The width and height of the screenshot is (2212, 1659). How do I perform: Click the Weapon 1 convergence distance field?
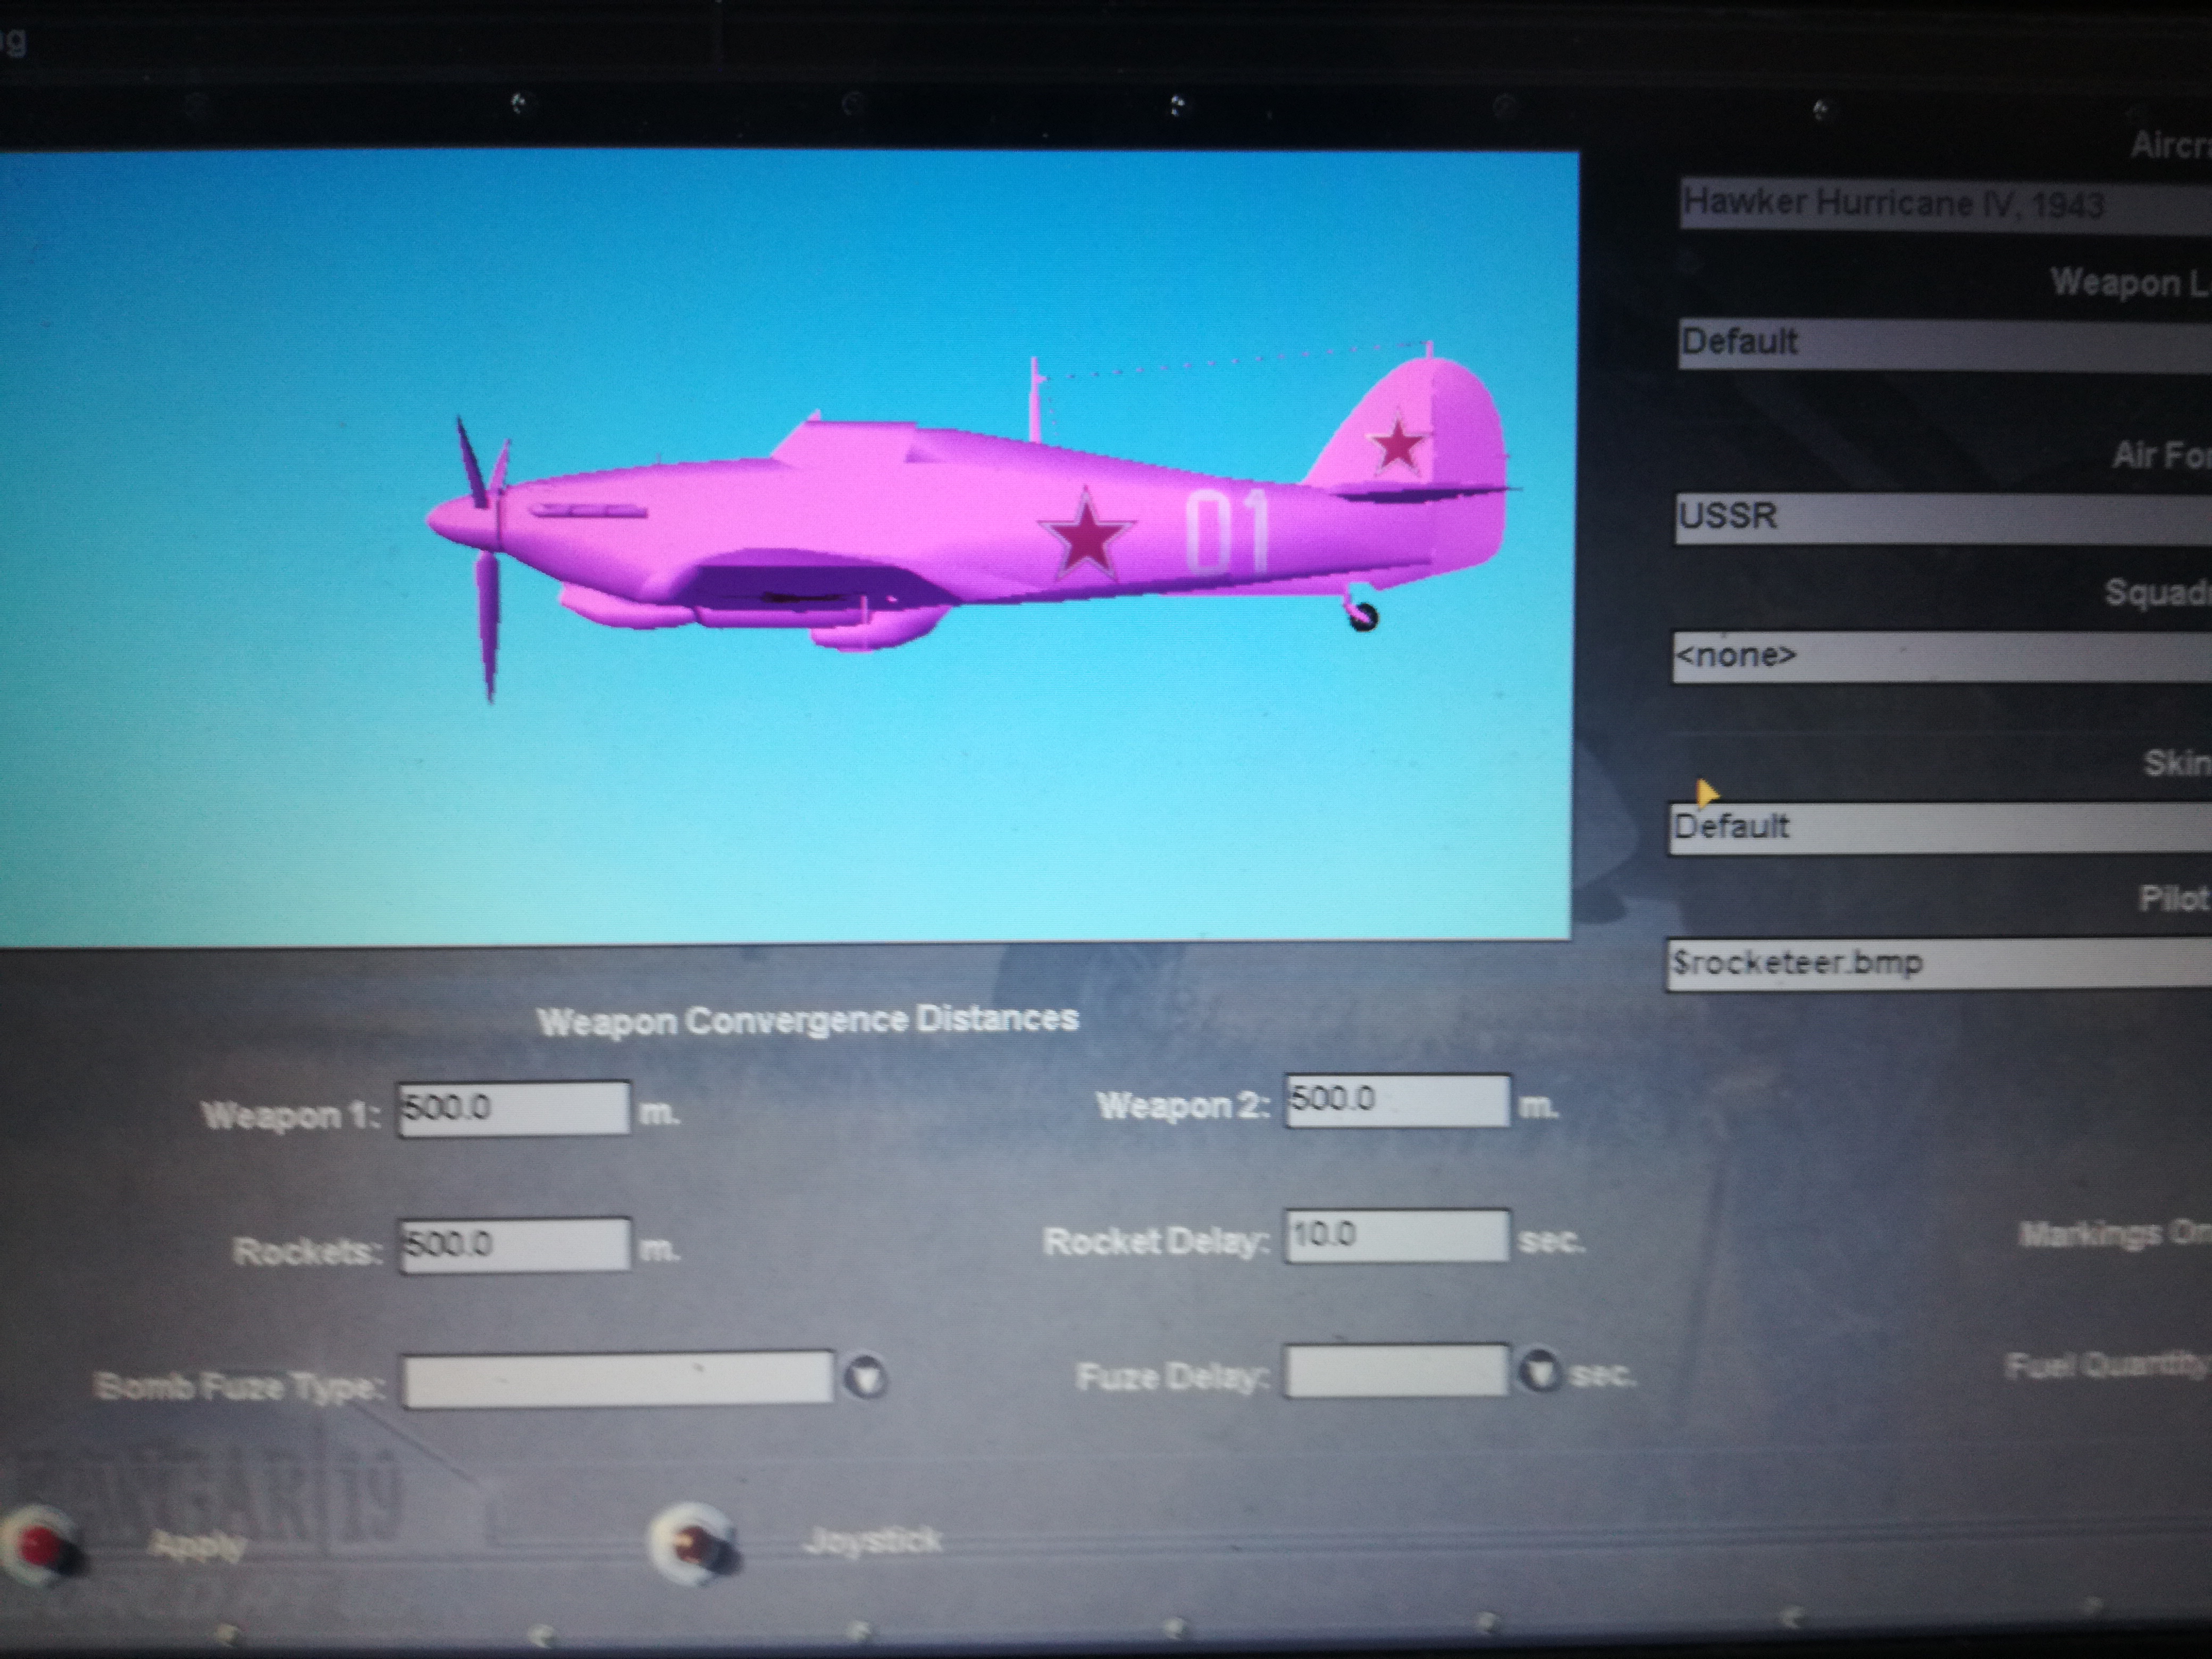pyautogui.click(x=513, y=1109)
